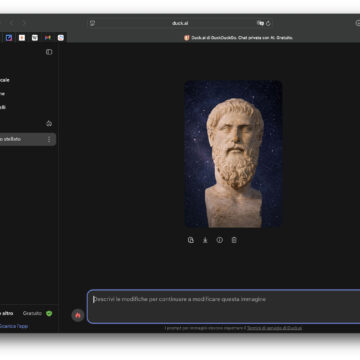Click the 'Scarica l'app' link
This screenshot has width=360, height=360.
[13, 326]
